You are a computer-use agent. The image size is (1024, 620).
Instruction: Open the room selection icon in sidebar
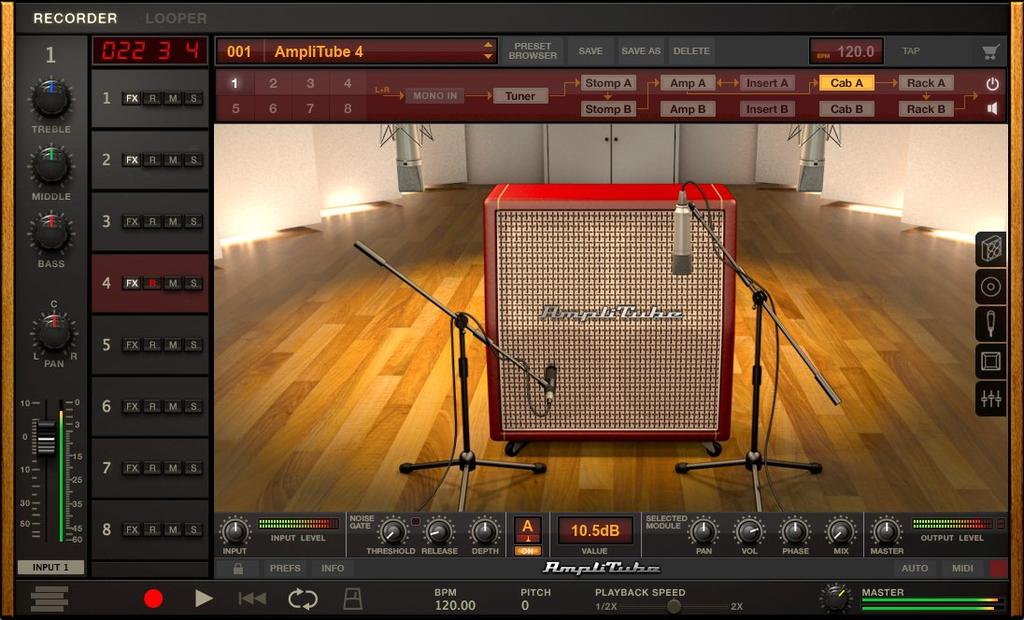tap(991, 361)
